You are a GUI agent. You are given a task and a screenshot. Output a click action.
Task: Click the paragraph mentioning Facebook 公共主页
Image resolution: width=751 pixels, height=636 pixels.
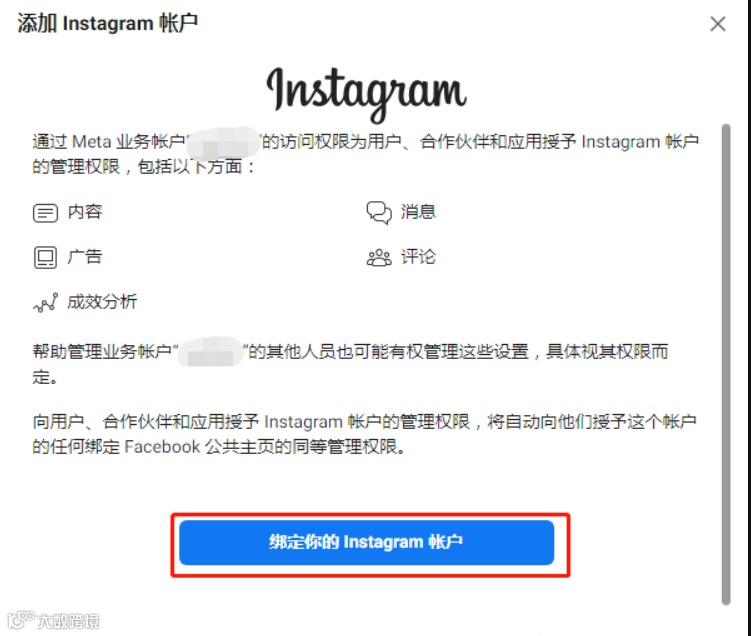click(x=364, y=434)
